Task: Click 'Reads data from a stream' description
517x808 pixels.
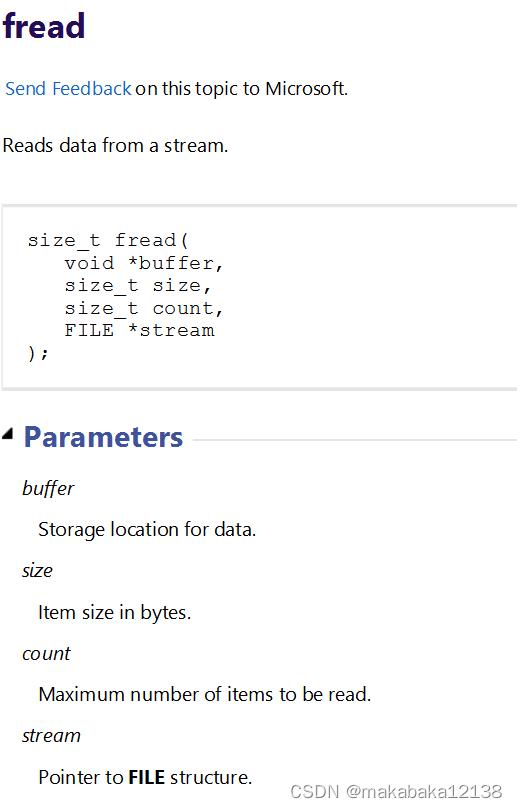Action: pos(115,146)
